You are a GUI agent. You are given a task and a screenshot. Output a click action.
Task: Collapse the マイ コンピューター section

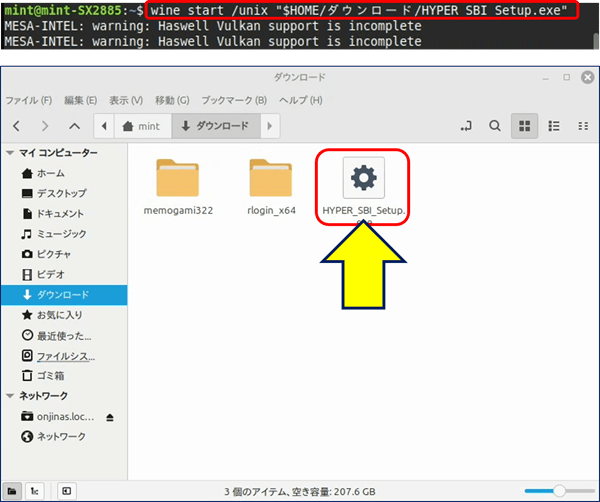[x=10, y=153]
